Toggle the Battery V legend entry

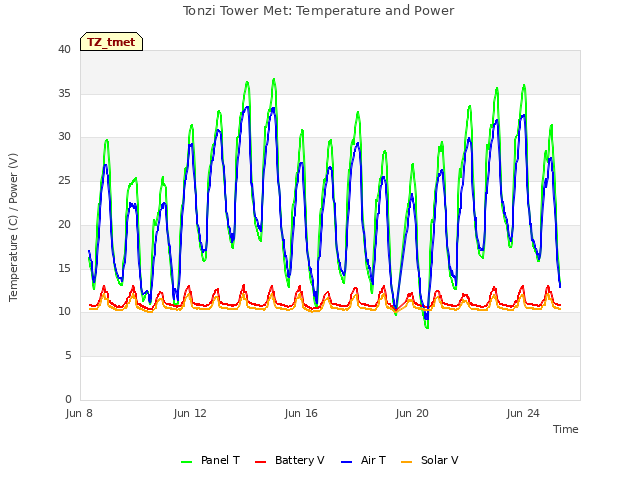coord(289,460)
